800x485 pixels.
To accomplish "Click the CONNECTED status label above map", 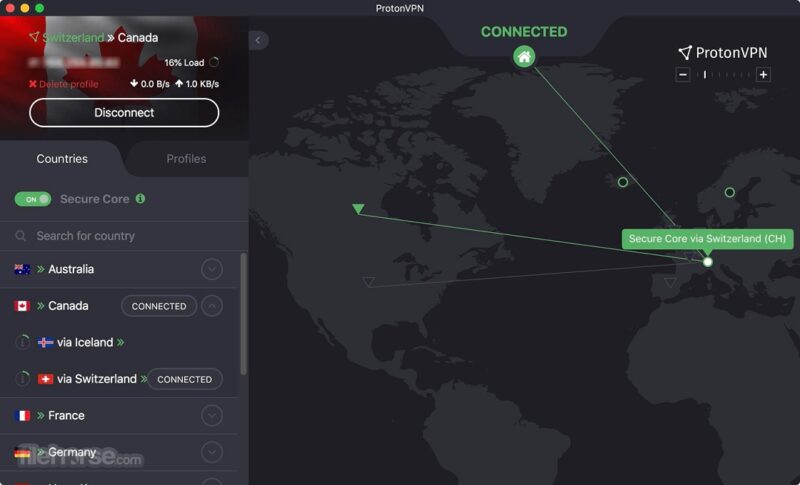I will (x=524, y=32).
